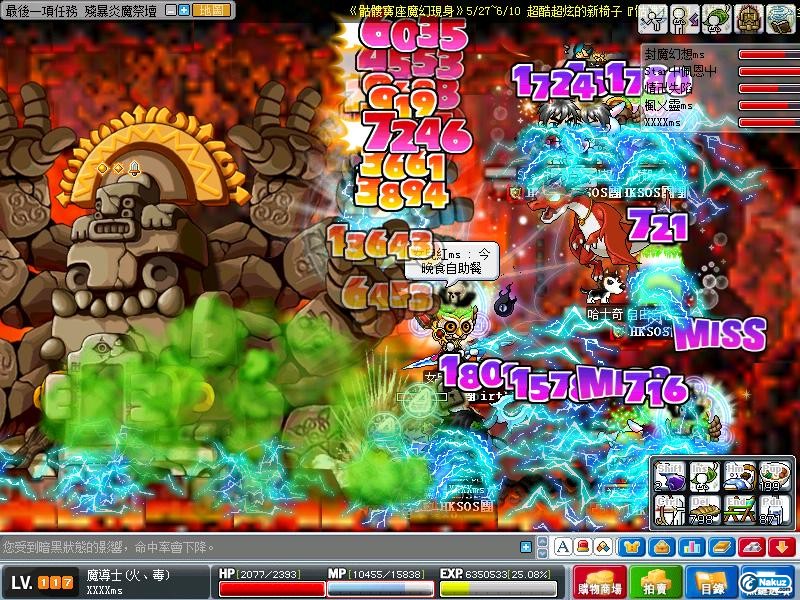
Task: Open the 購物商場 Cash Shop button
Action: coord(599,582)
